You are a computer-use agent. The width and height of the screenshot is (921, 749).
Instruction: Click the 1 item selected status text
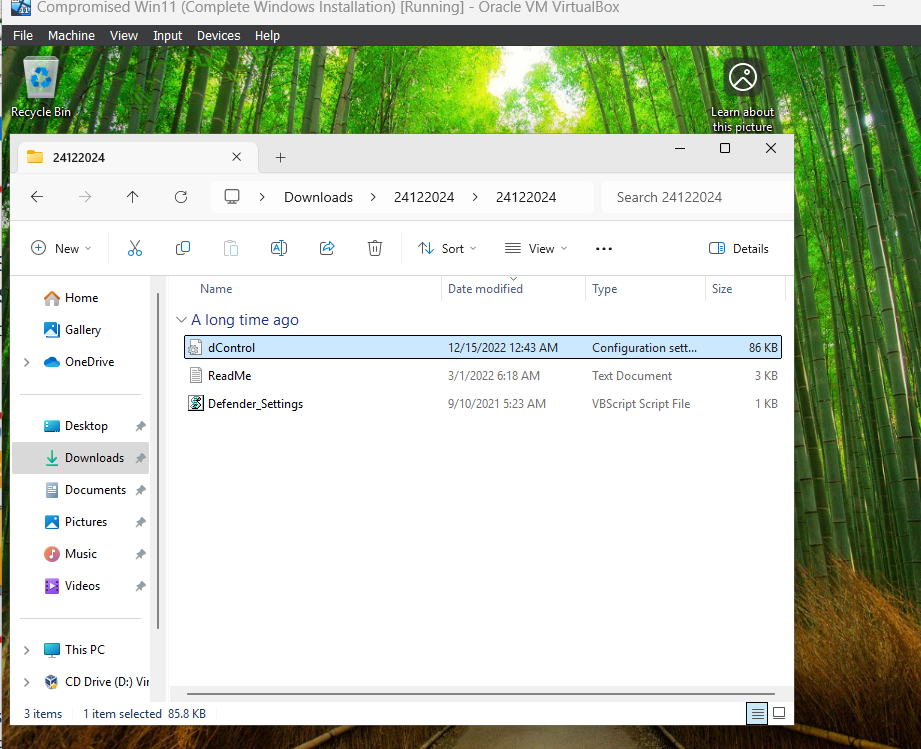(122, 714)
